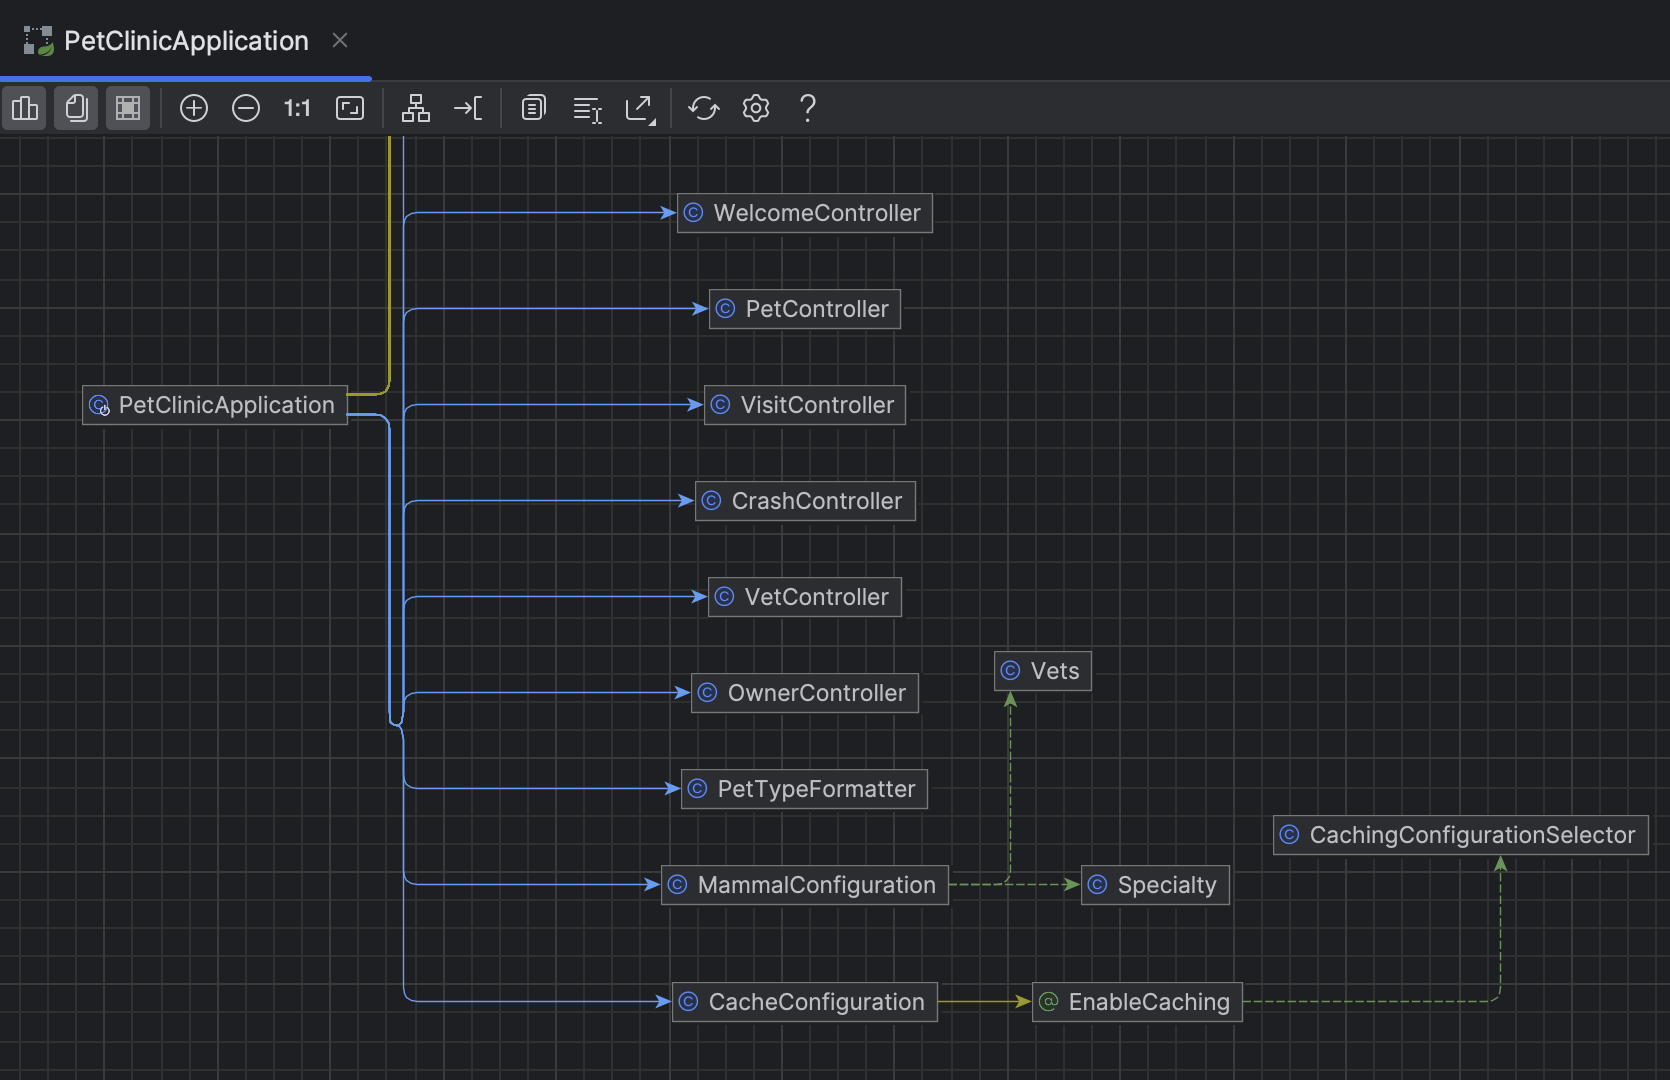
Task: Toggle the grid display button
Action: [128, 108]
